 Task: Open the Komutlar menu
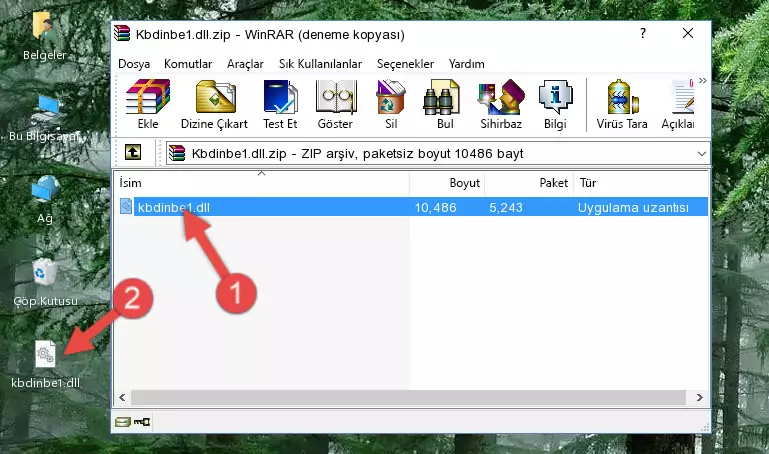(188, 64)
